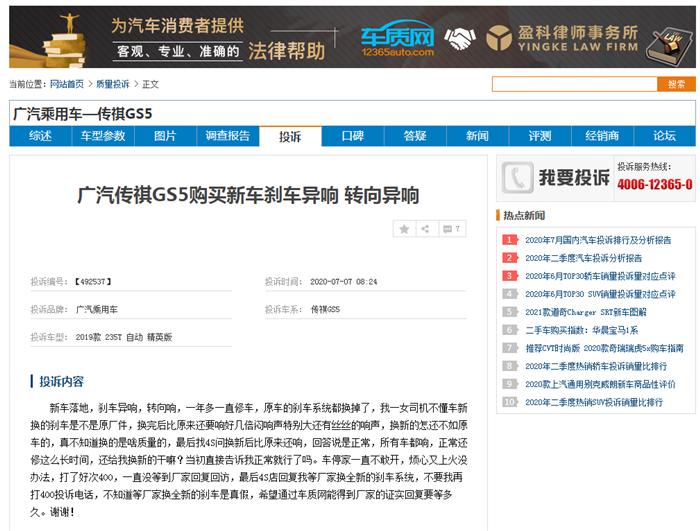Open the 调查报告 tab
700x531 pixels.
pyautogui.click(x=228, y=136)
